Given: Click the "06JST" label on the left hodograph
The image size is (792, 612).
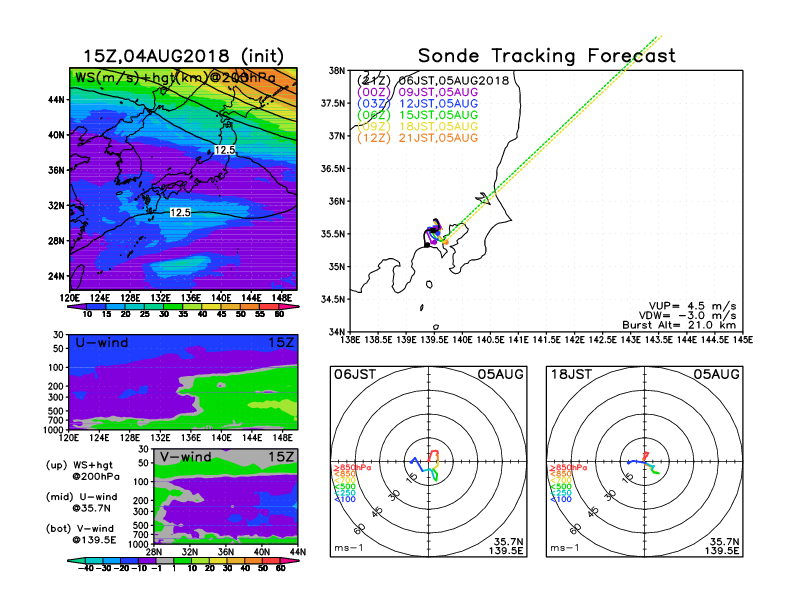Looking at the screenshot, I should [x=355, y=374].
